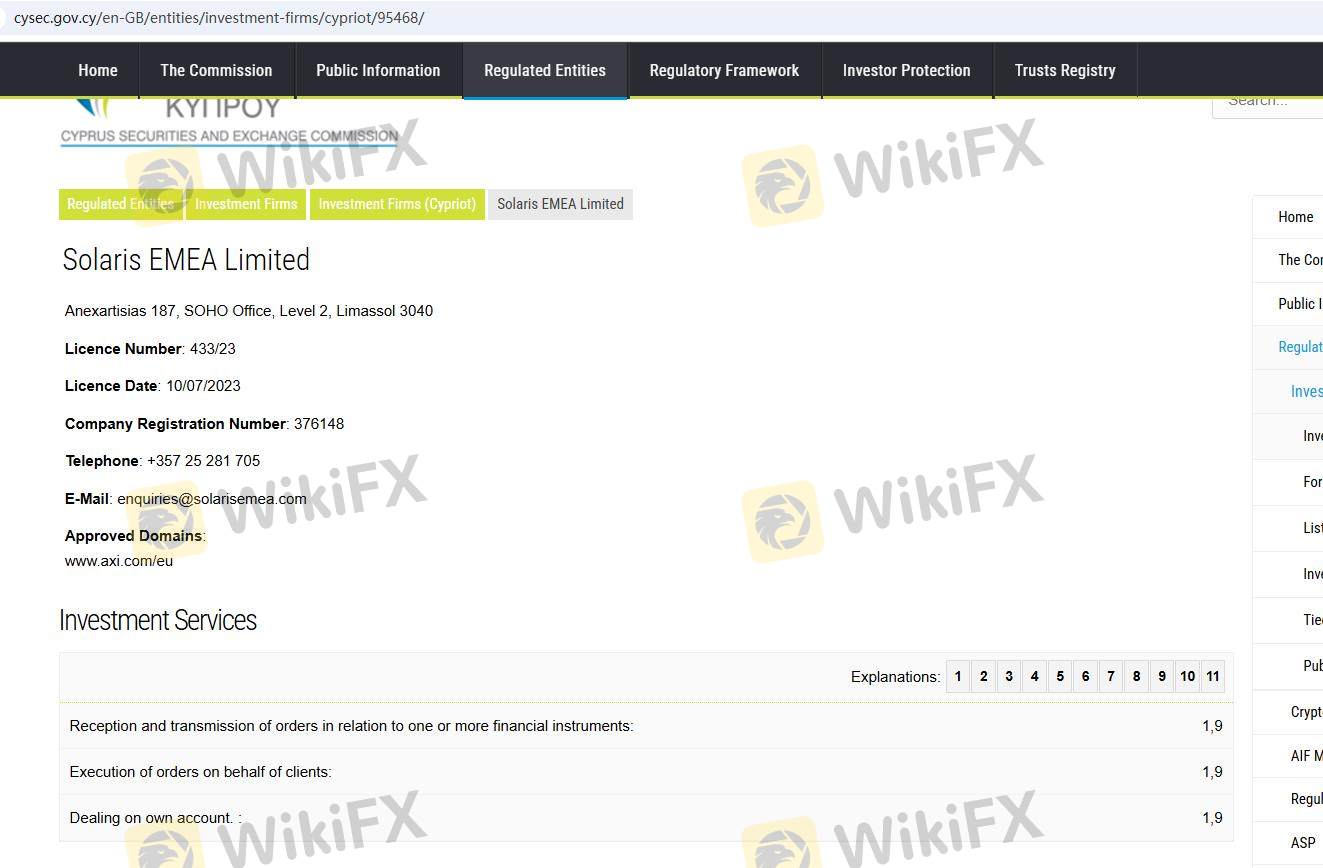The height and width of the screenshot is (868, 1323).
Task: Open the Investor Protection menu
Action: coord(906,70)
